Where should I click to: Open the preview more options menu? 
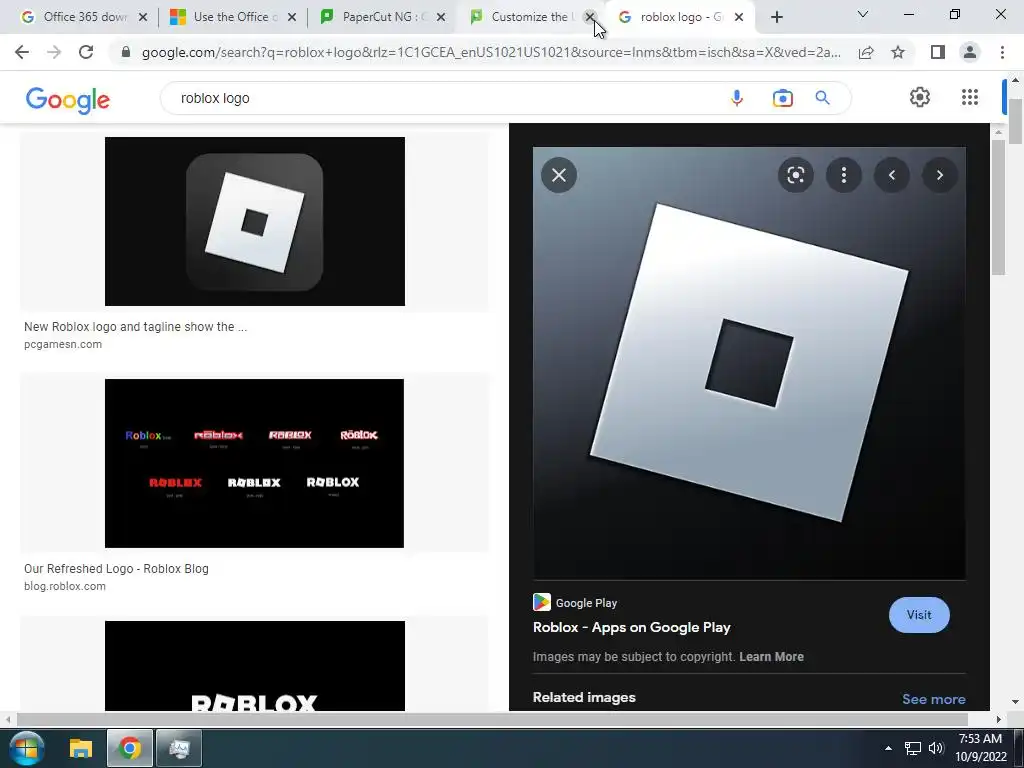click(x=844, y=175)
